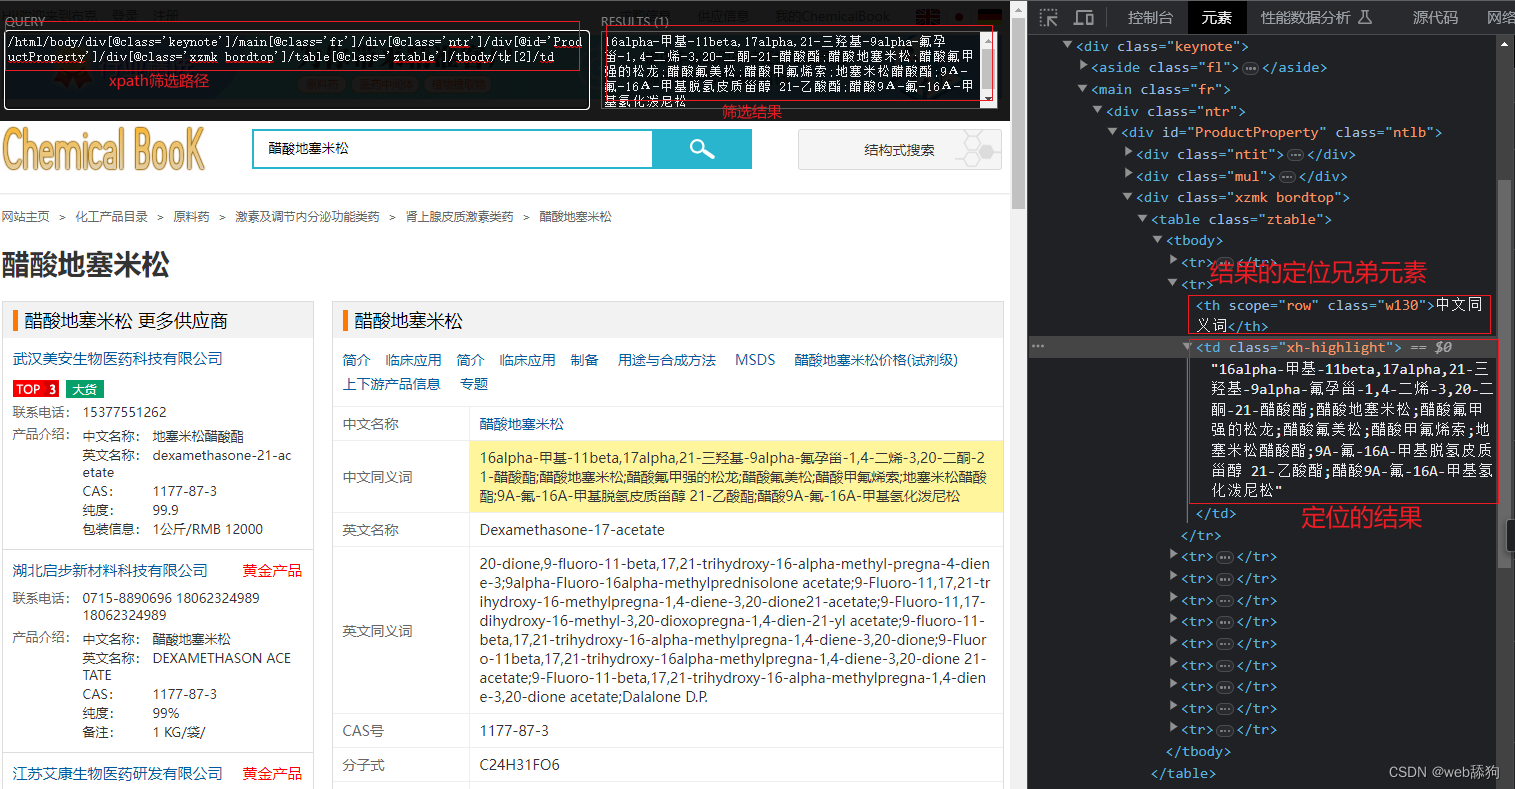Collapse the div class xzmk bordtop node
Viewport: 1515px width, 789px height.
point(1128,197)
